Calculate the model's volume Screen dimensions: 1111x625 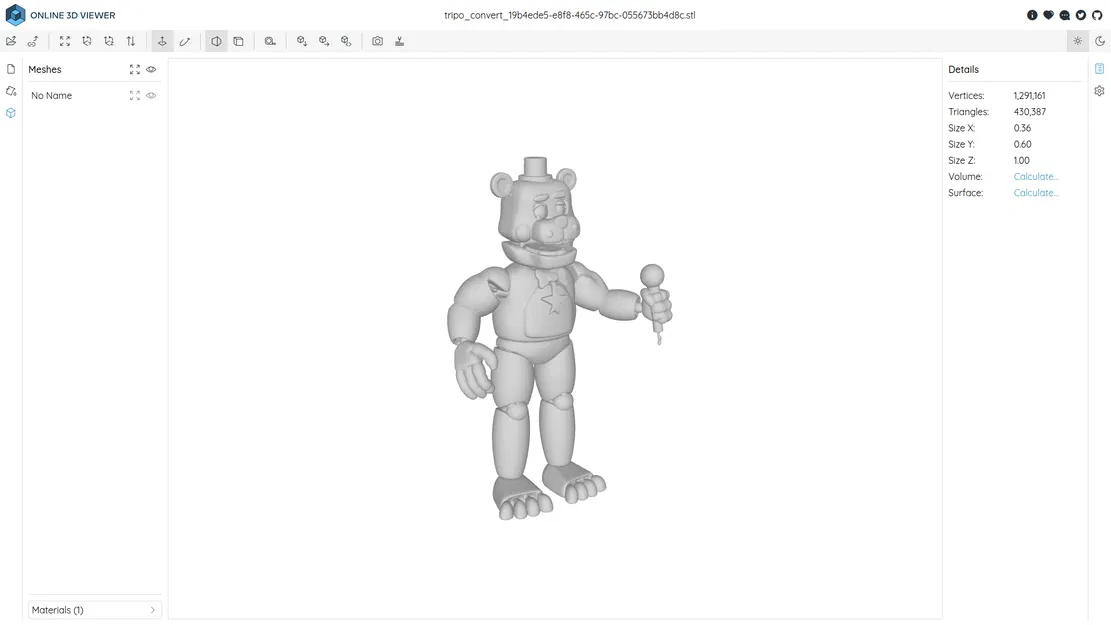1035,176
